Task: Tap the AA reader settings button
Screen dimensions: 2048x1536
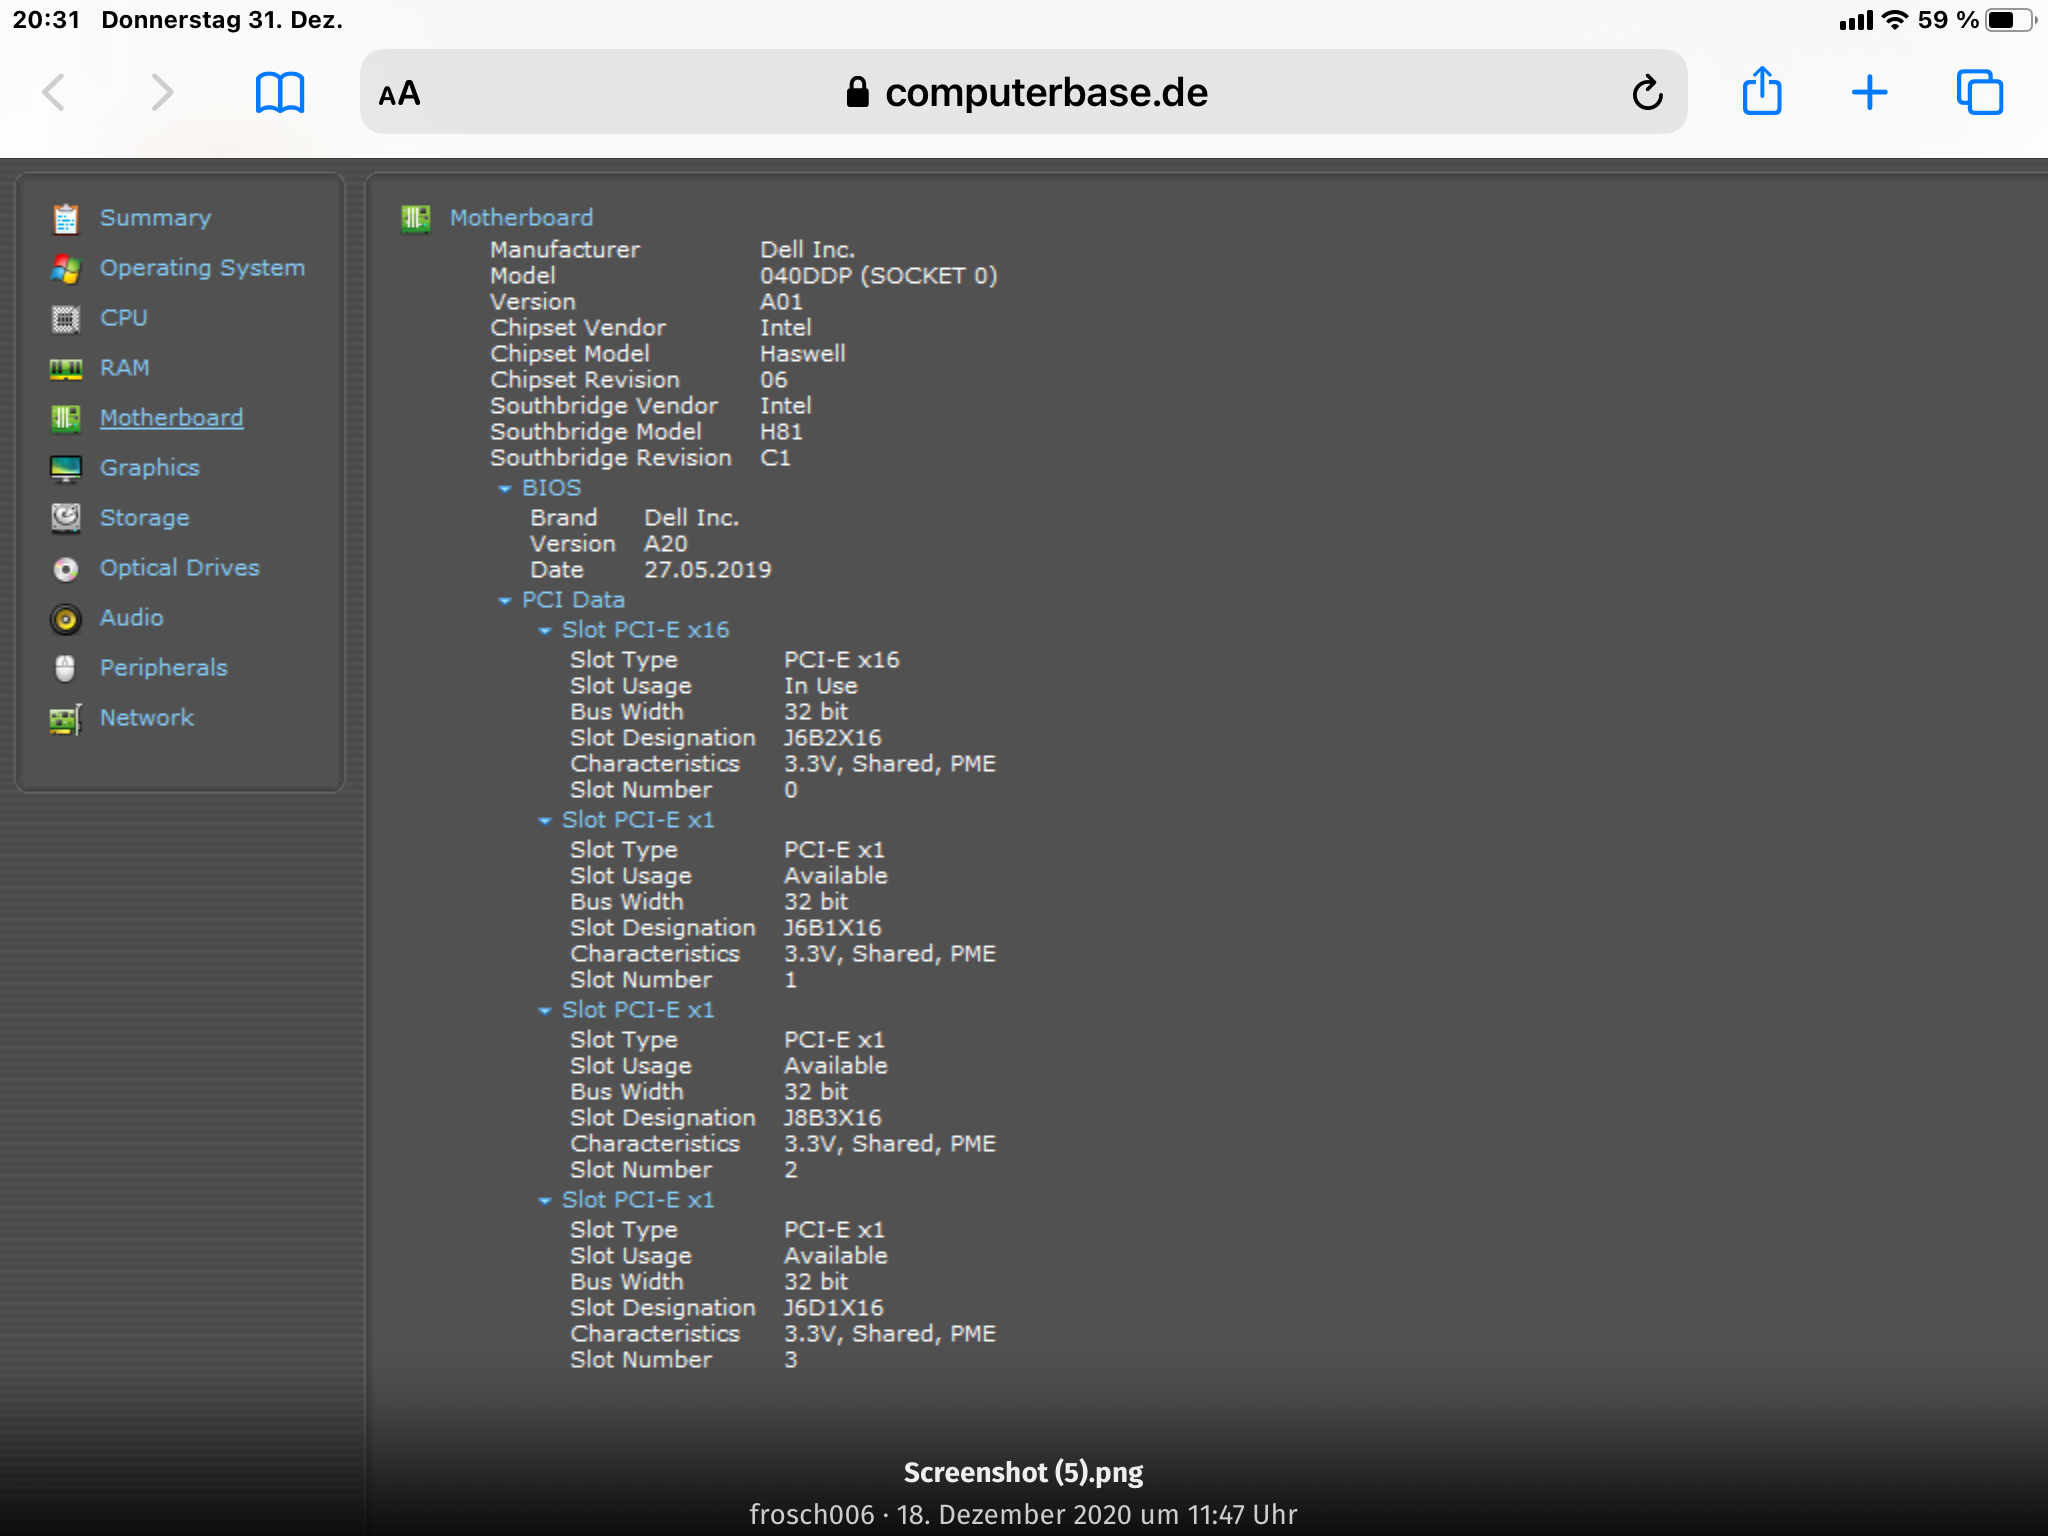Action: pyautogui.click(x=399, y=94)
